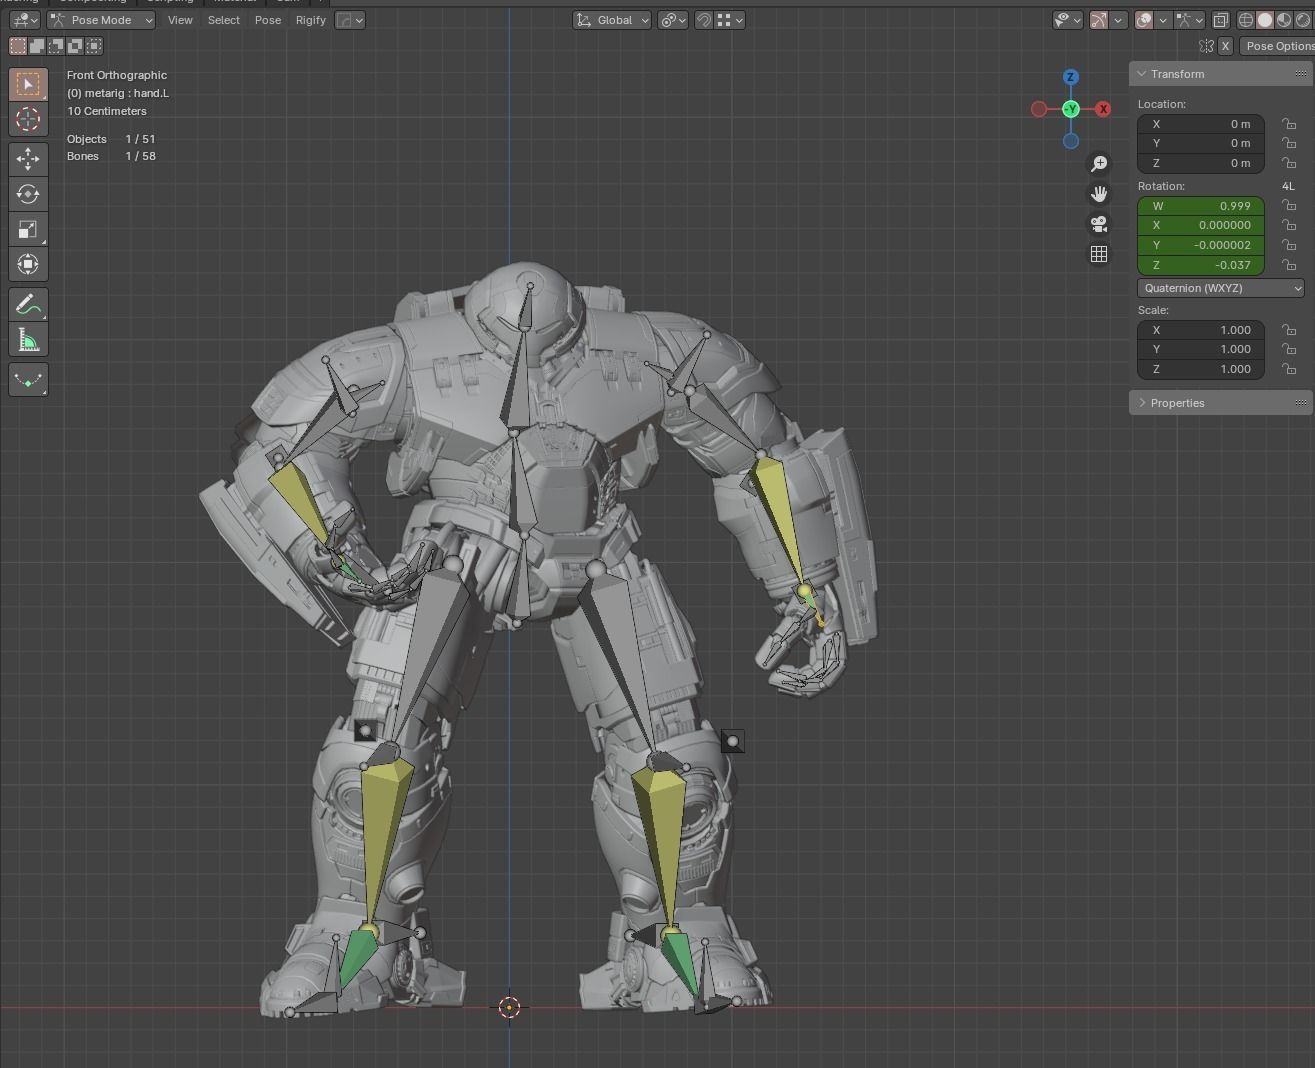The image size is (1315, 1068).
Task: Edit the Rotation W value field
Action: tap(1201, 206)
